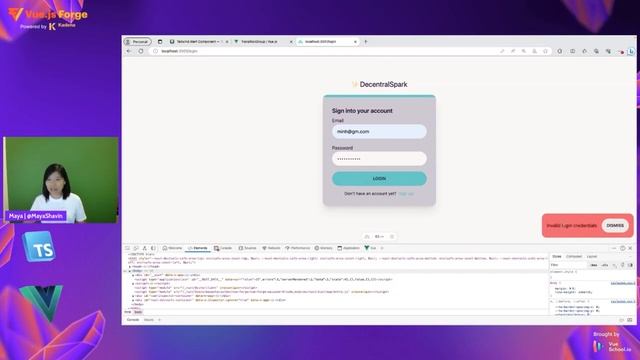Open the Performance tab in DevTools

click(x=298, y=248)
